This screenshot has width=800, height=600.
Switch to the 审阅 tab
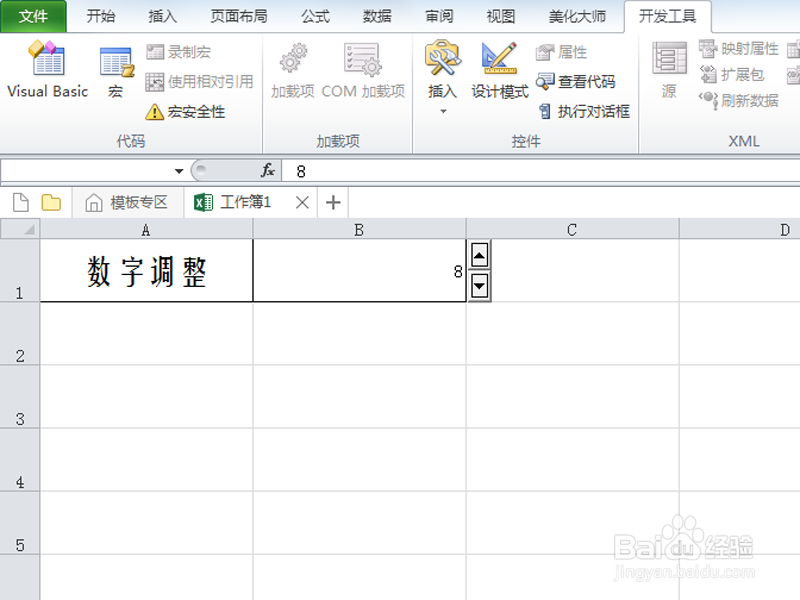(439, 16)
